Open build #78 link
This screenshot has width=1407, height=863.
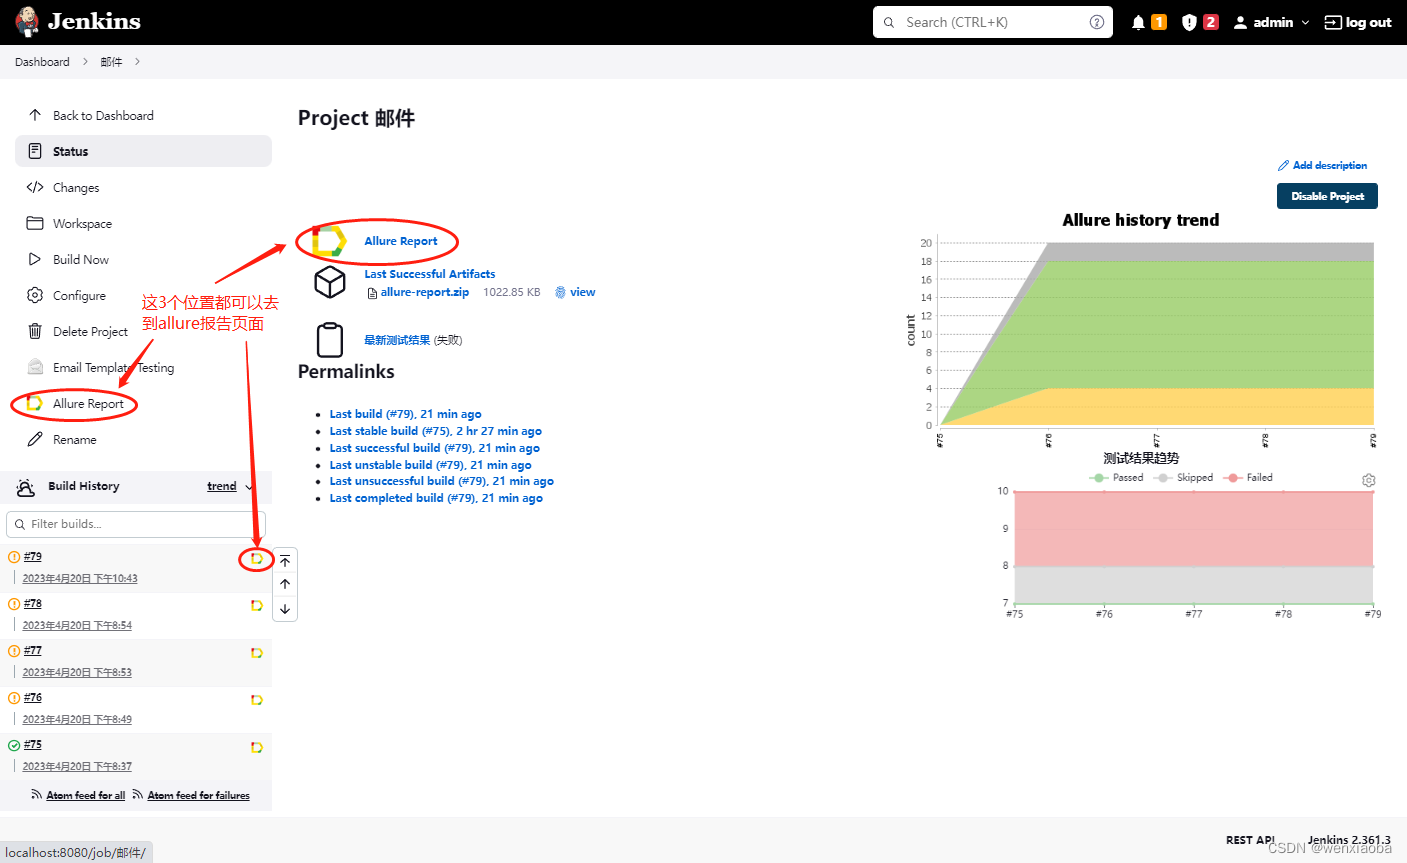point(33,603)
